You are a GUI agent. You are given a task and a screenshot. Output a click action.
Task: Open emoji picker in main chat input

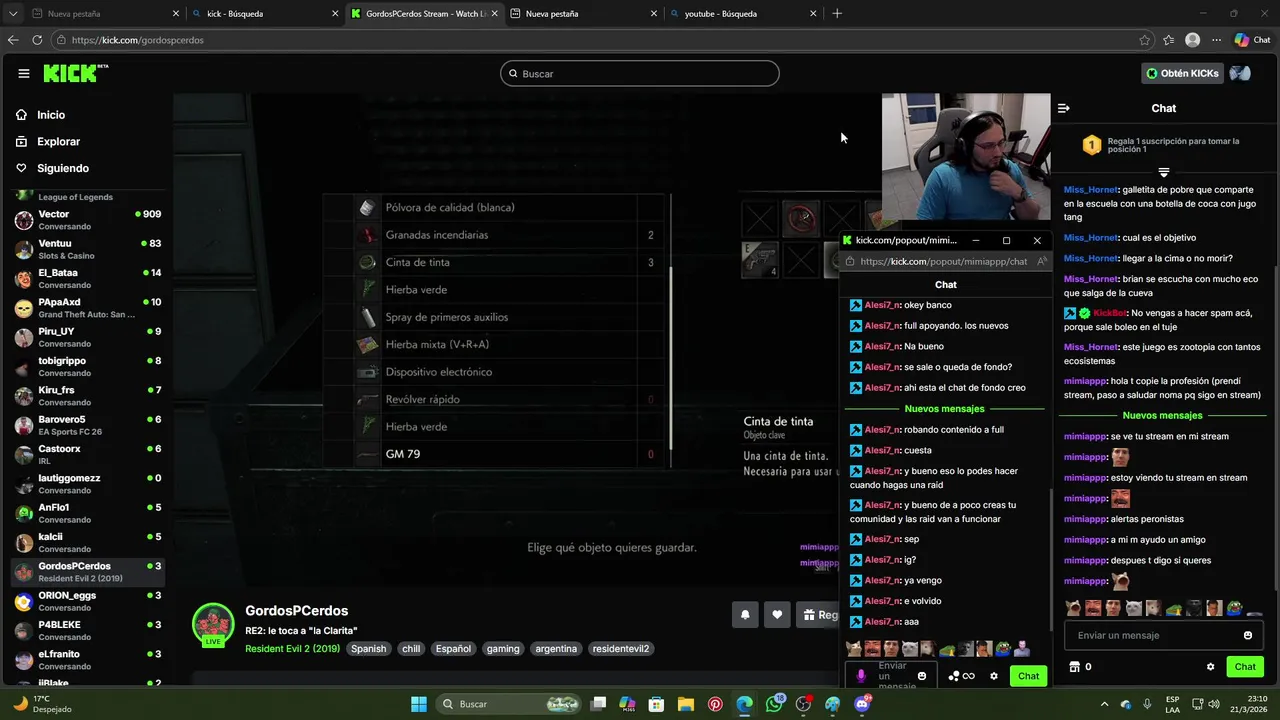point(1247,635)
